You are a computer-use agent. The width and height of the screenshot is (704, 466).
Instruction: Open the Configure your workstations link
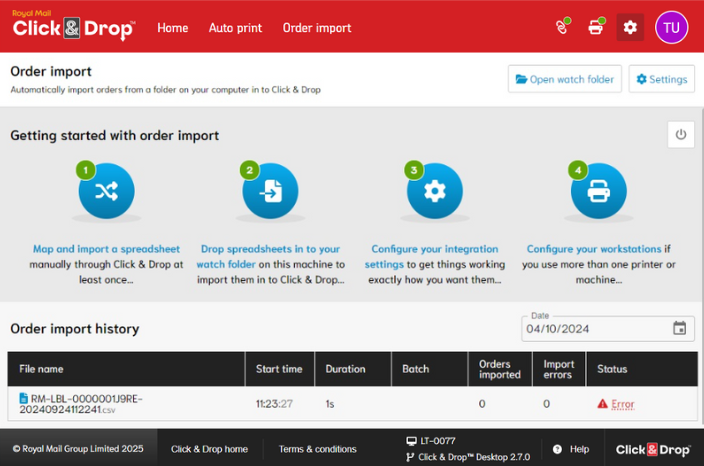click(594, 249)
